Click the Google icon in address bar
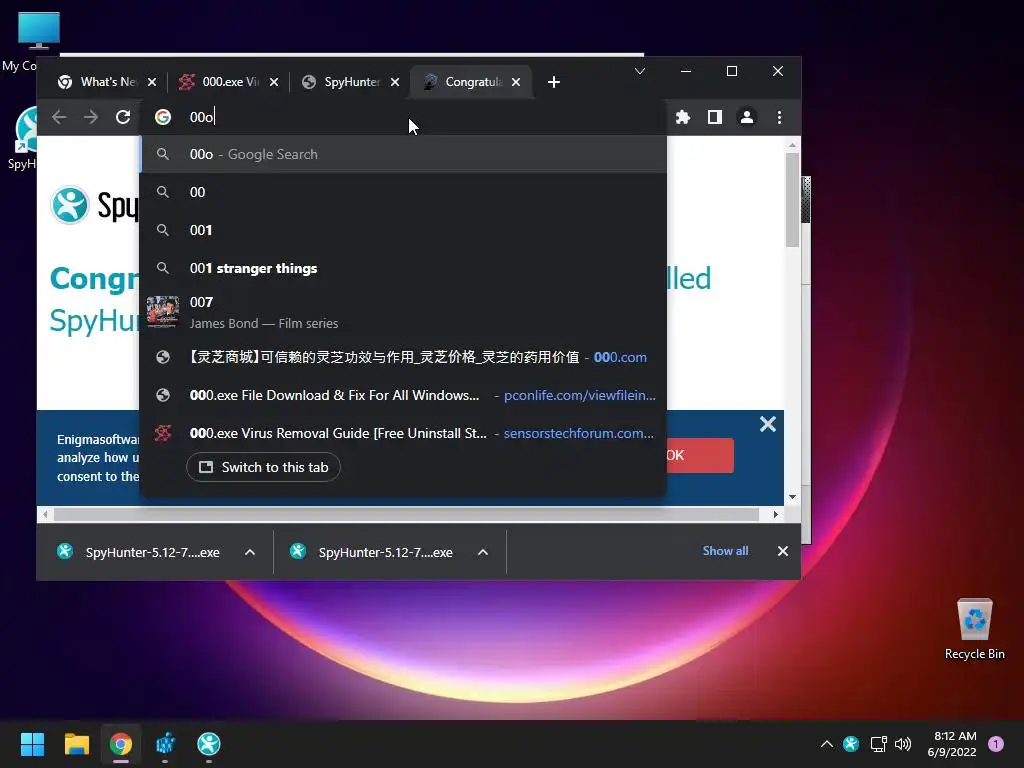 [x=163, y=117]
